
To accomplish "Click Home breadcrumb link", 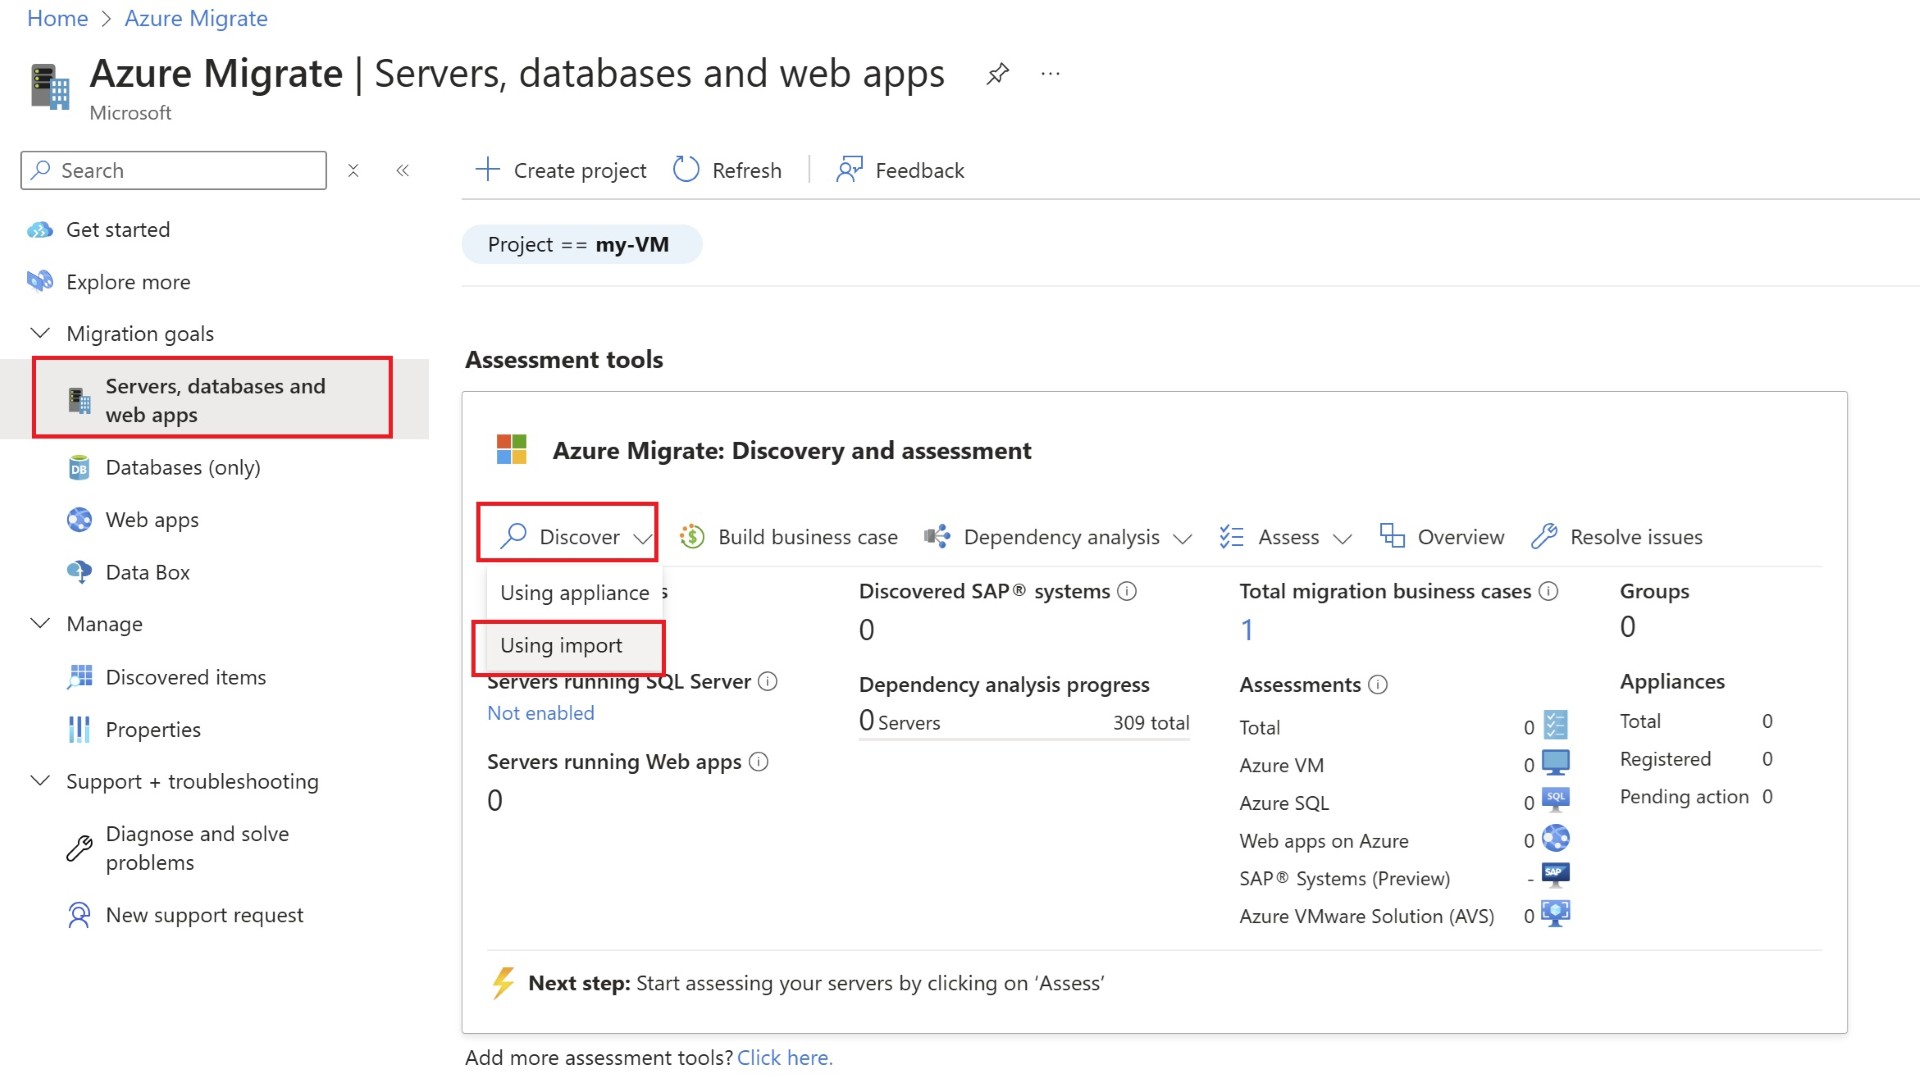I will click(57, 18).
